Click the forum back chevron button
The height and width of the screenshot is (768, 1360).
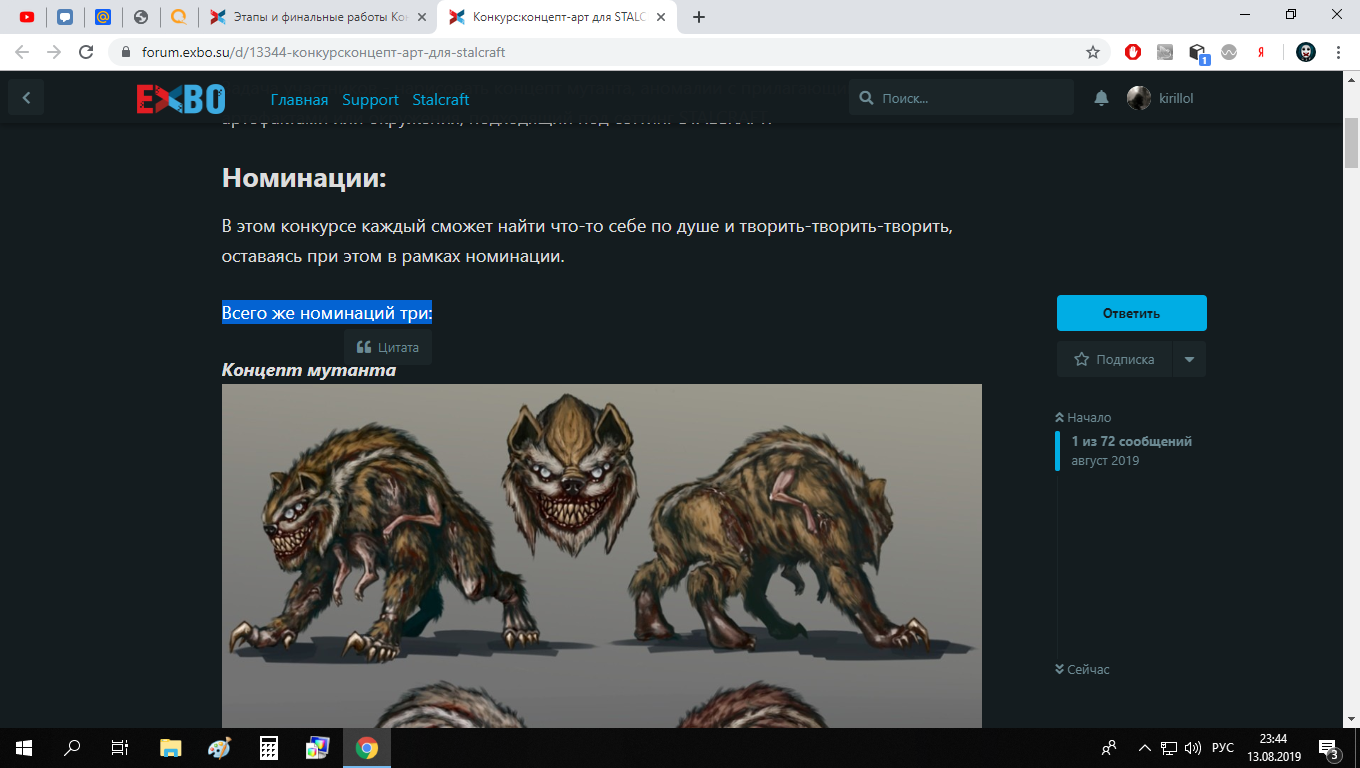[26, 98]
